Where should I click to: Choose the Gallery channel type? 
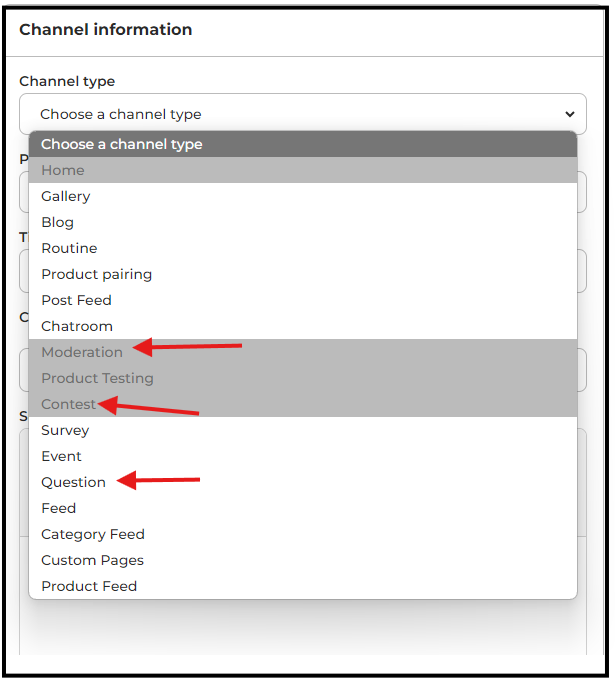pos(66,196)
